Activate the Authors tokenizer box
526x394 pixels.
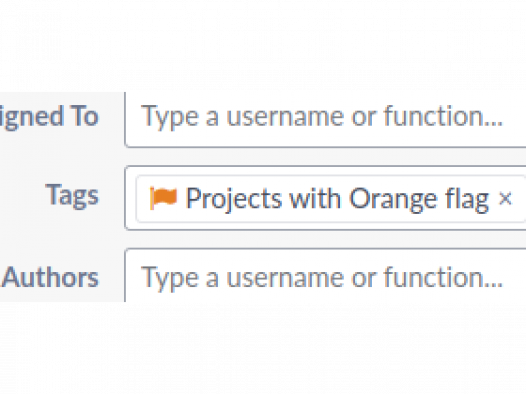tap(325, 275)
